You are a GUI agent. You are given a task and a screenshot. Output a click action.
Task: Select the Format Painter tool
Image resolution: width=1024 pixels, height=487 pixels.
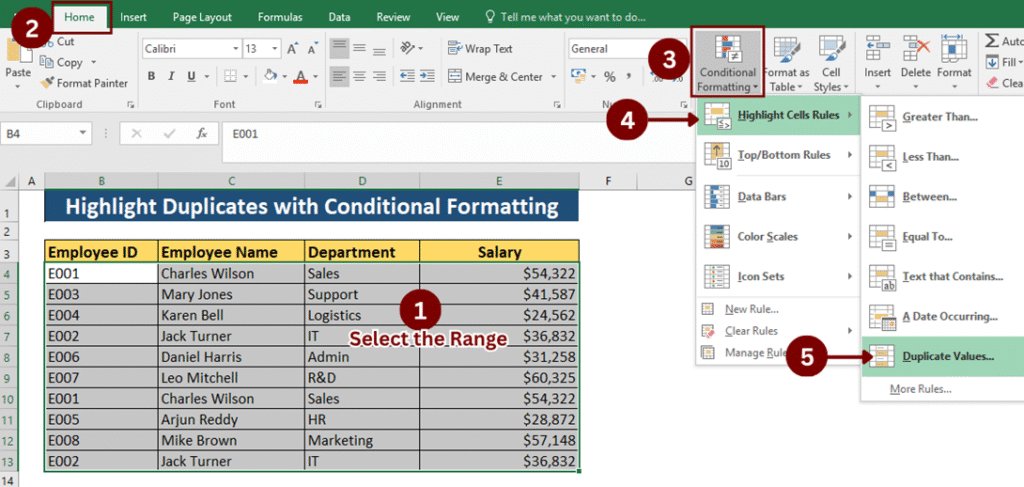[84, 83]
